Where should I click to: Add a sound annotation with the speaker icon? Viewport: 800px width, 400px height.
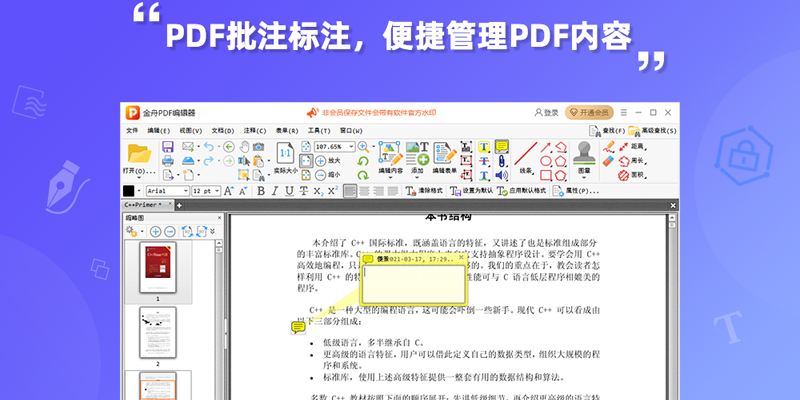(x=502, y=176)
